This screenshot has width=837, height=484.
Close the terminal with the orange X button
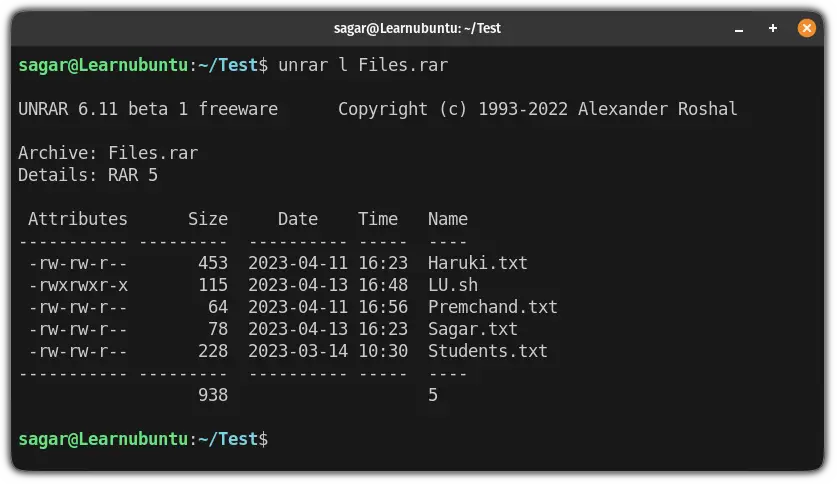807,28
